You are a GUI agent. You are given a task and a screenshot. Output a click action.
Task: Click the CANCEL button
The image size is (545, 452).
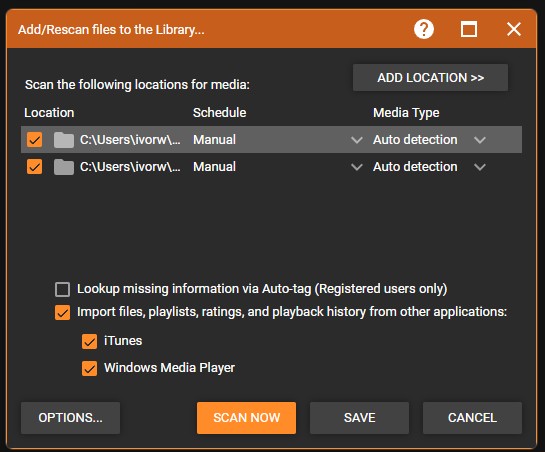(472, 418)
